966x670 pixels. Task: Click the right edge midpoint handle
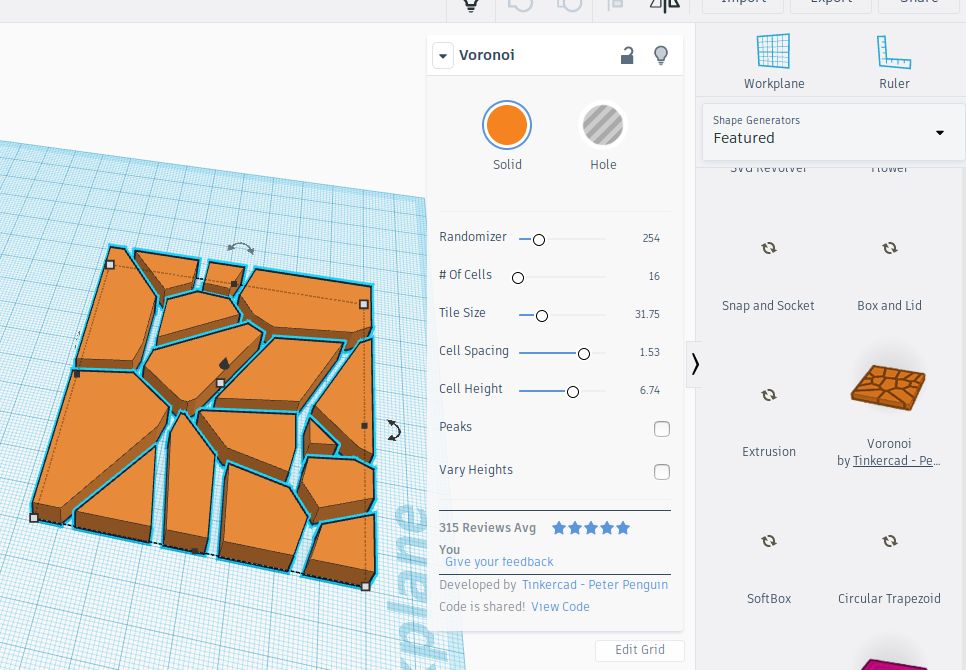[x=364, y=426]
